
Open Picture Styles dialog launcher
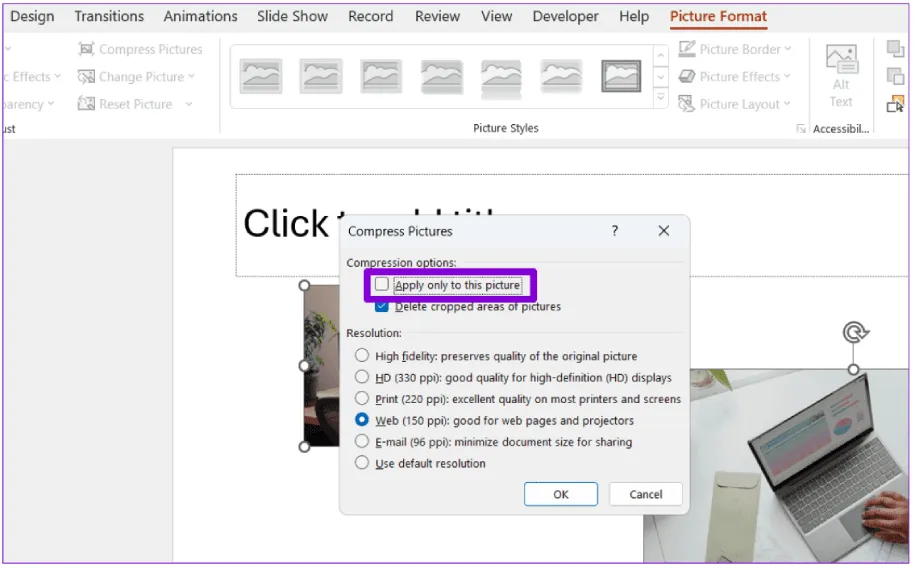[800, 129]
